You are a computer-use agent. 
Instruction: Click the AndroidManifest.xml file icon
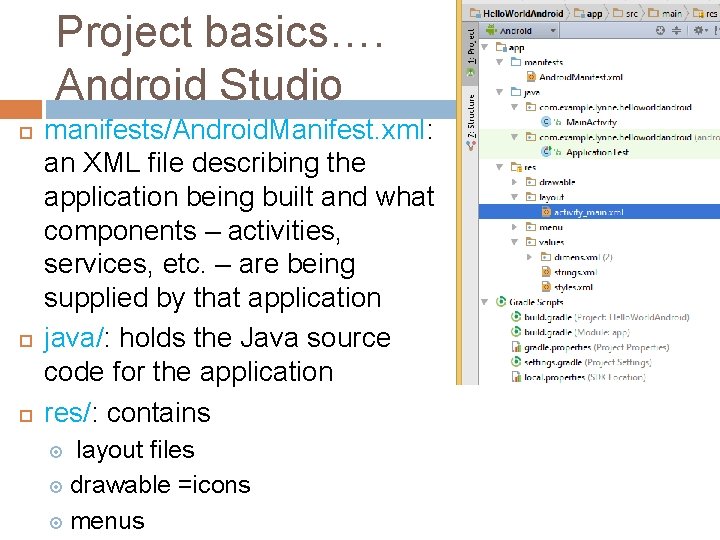point(531,77)
